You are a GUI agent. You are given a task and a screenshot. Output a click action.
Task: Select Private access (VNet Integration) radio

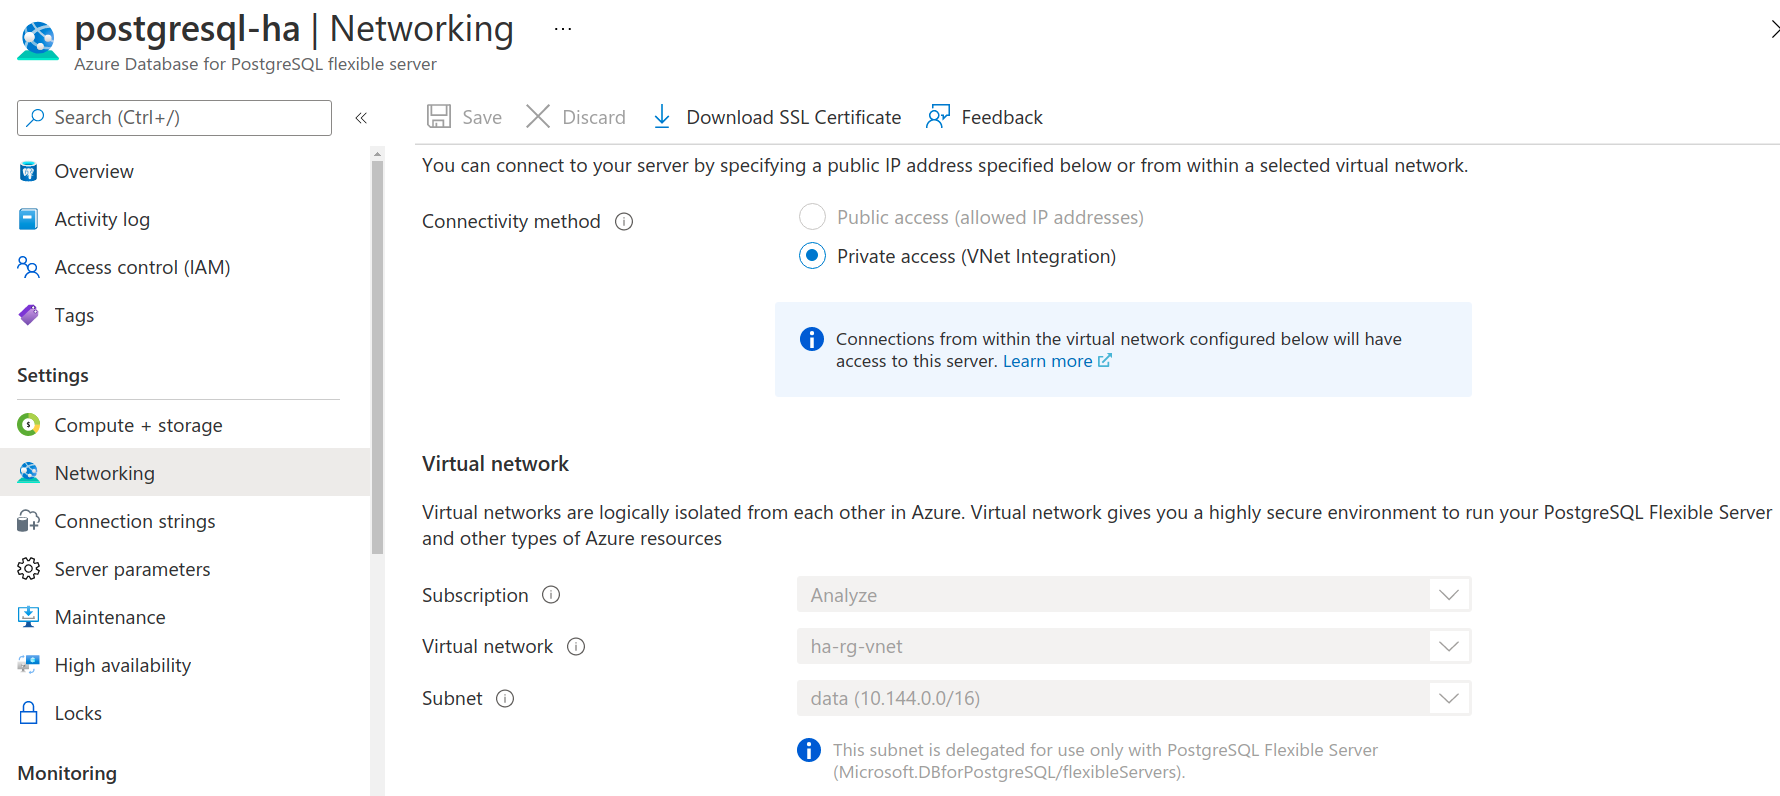click(812, 256)
